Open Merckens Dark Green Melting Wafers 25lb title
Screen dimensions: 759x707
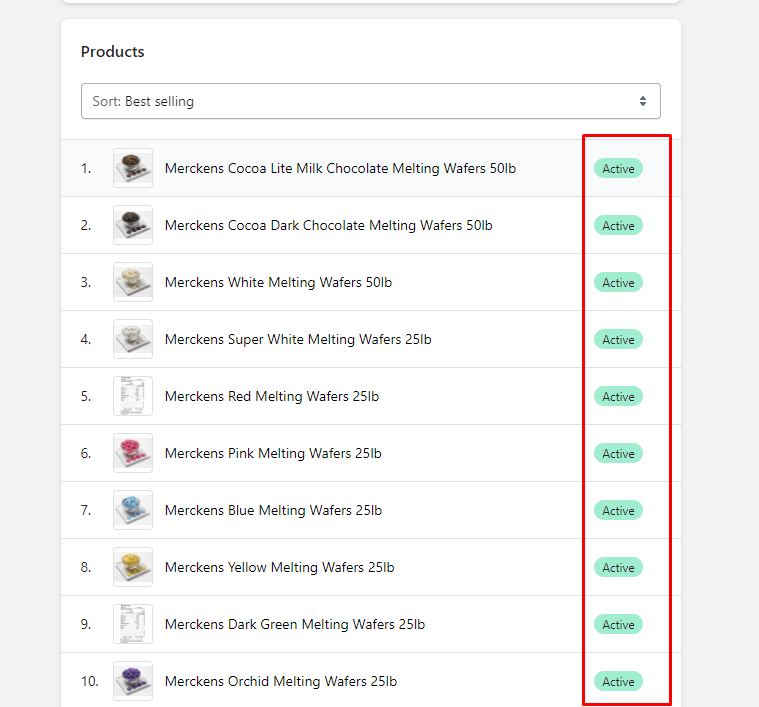(295, 625)
